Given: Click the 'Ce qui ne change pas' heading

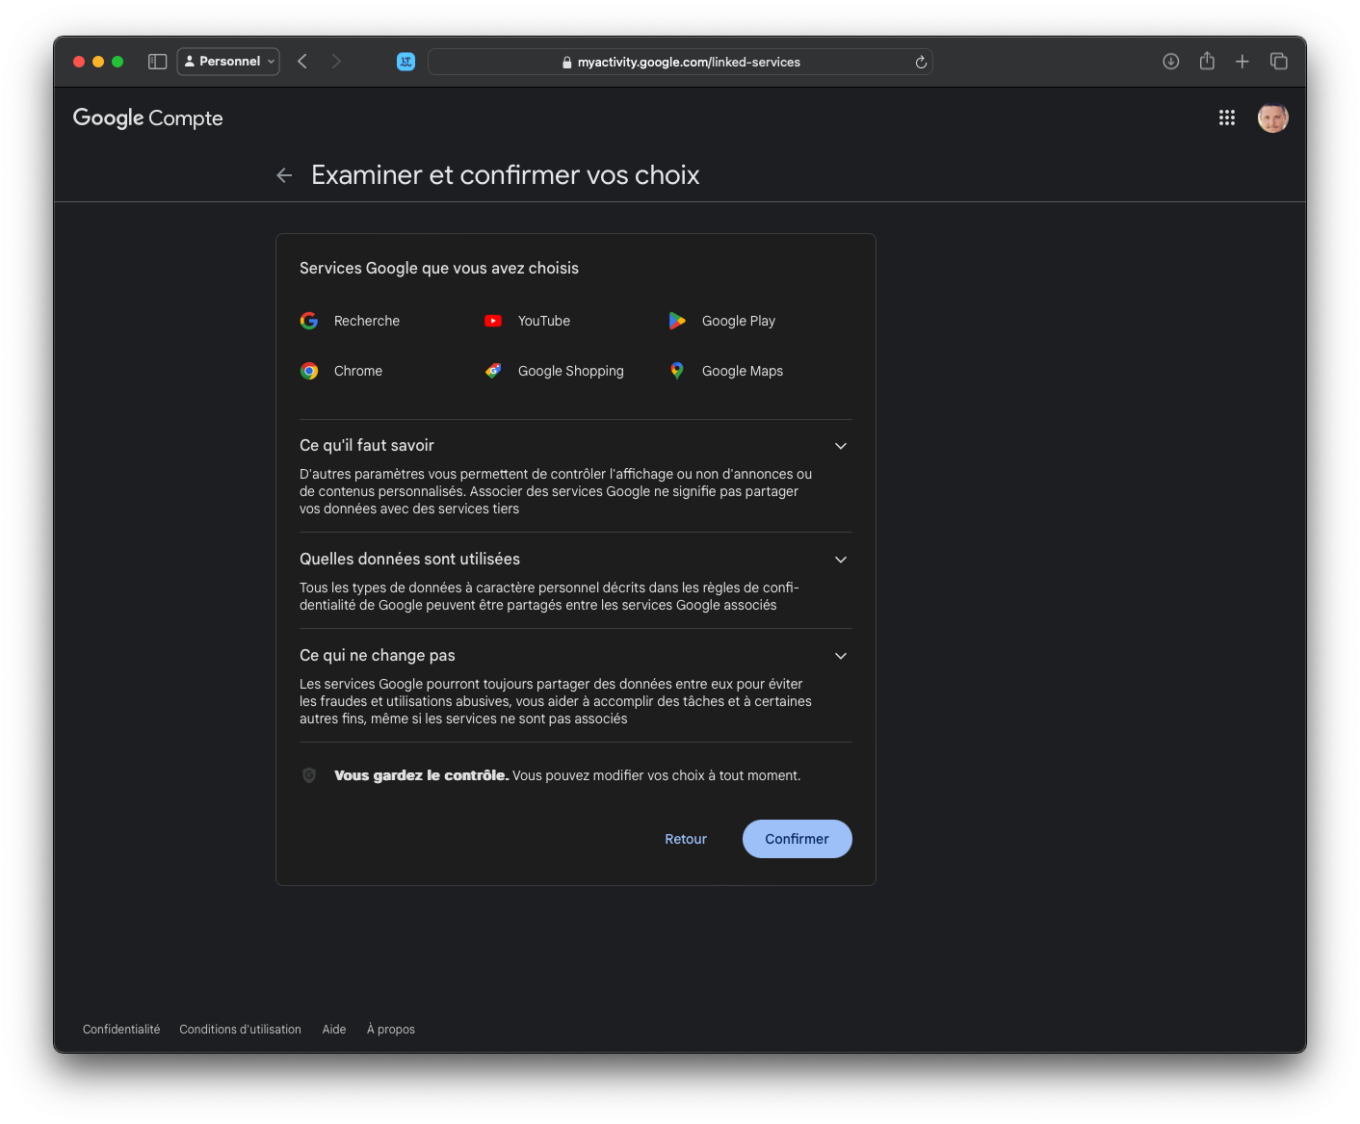Looking at the screenshot, I should [x=377, y=655].
